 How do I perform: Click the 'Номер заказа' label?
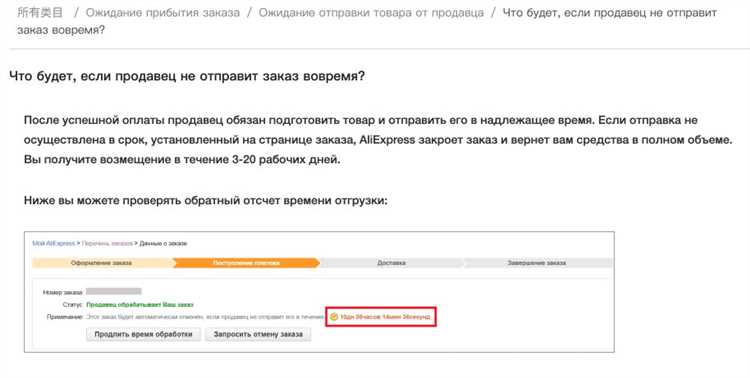pos(63,292)
